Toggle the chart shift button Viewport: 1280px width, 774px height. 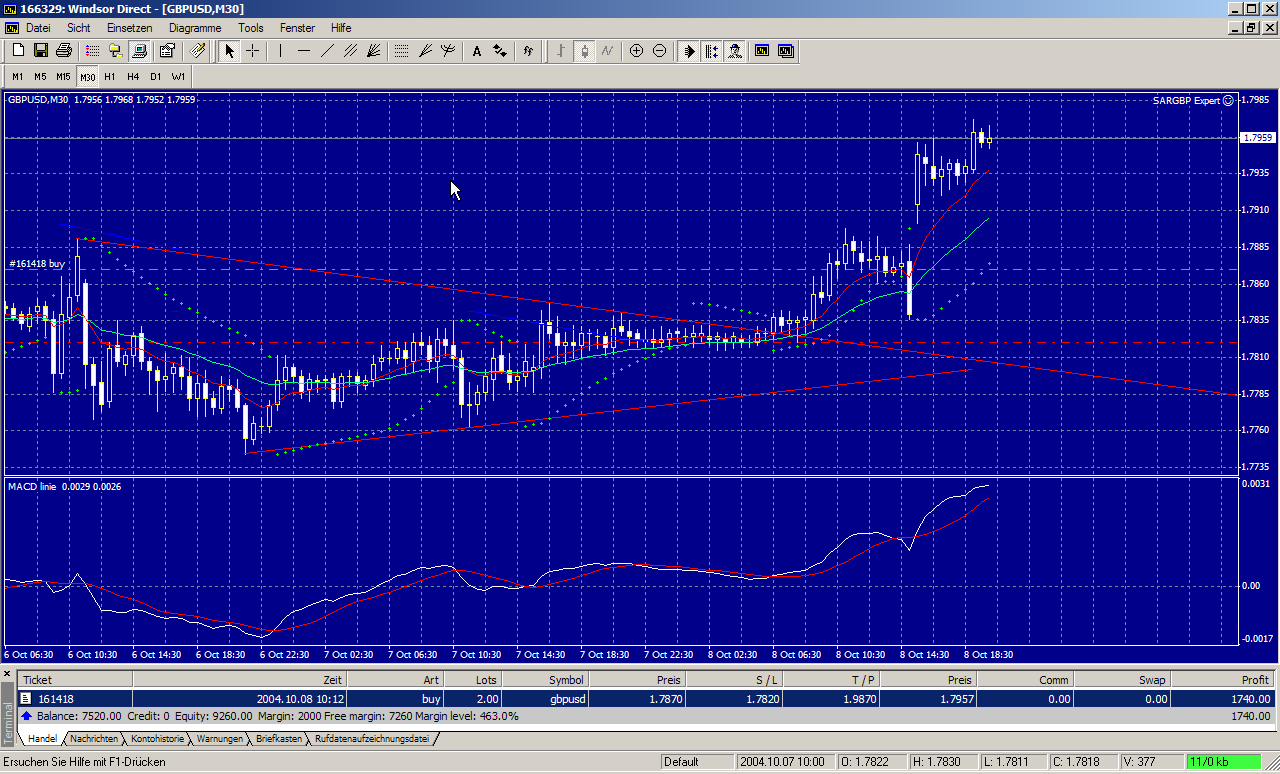(x=712, y=51)
